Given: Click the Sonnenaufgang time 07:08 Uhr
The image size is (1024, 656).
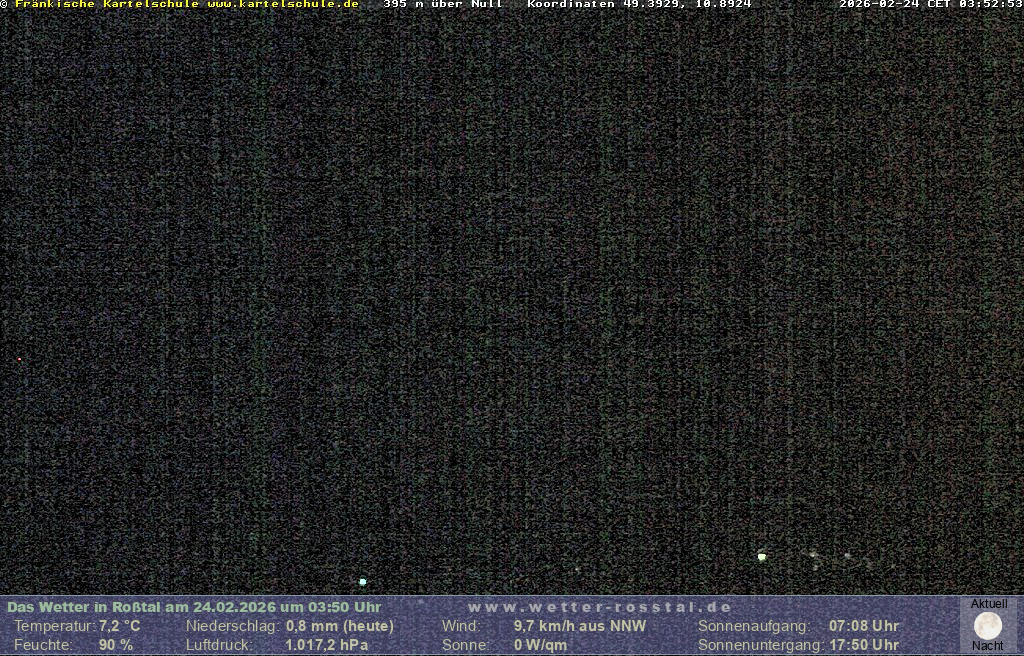Looking at the screenshot, I should 863,626.
